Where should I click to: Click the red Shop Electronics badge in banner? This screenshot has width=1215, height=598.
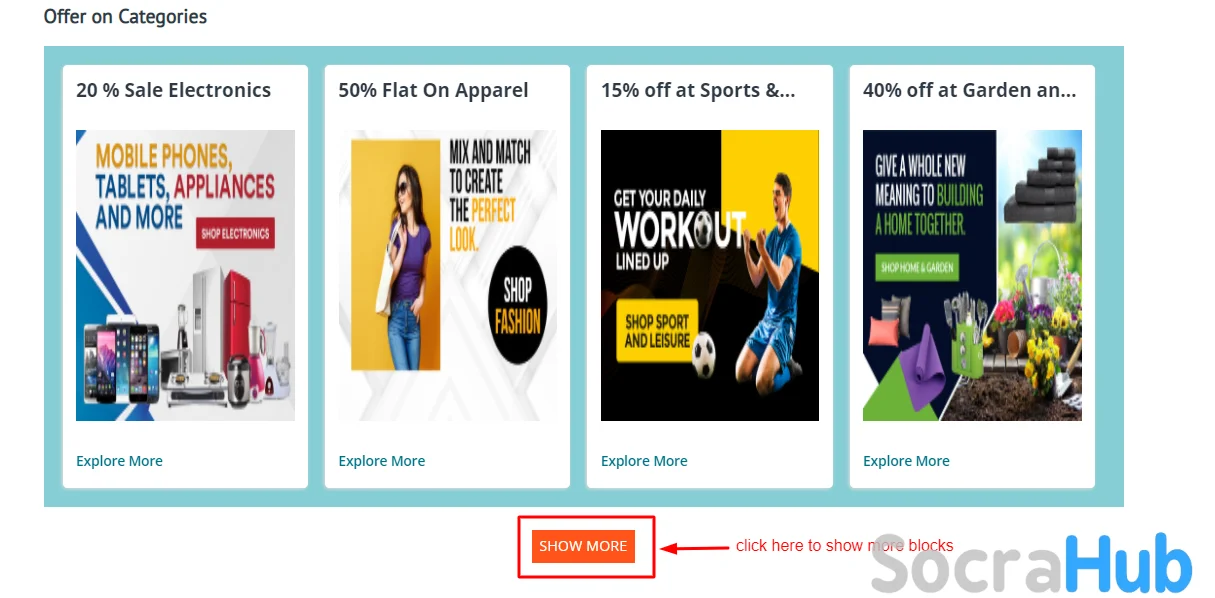click(235, 233)
